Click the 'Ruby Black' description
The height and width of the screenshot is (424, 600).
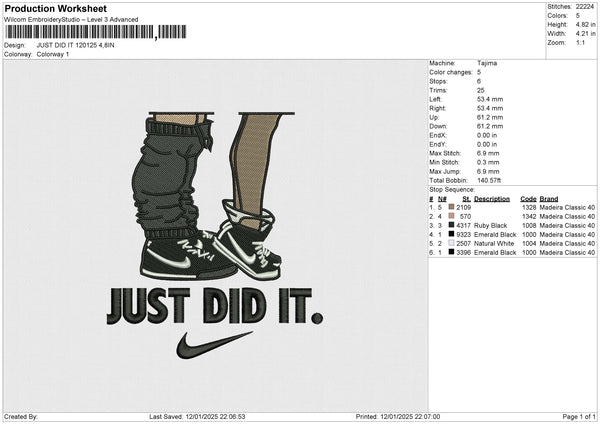(491, 225)
